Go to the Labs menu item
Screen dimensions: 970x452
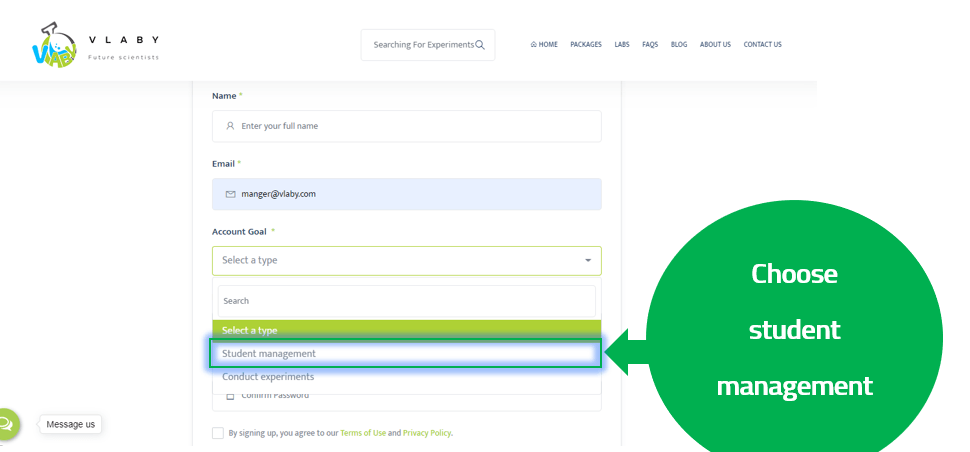pyautogui.click(x=622, y=45)
